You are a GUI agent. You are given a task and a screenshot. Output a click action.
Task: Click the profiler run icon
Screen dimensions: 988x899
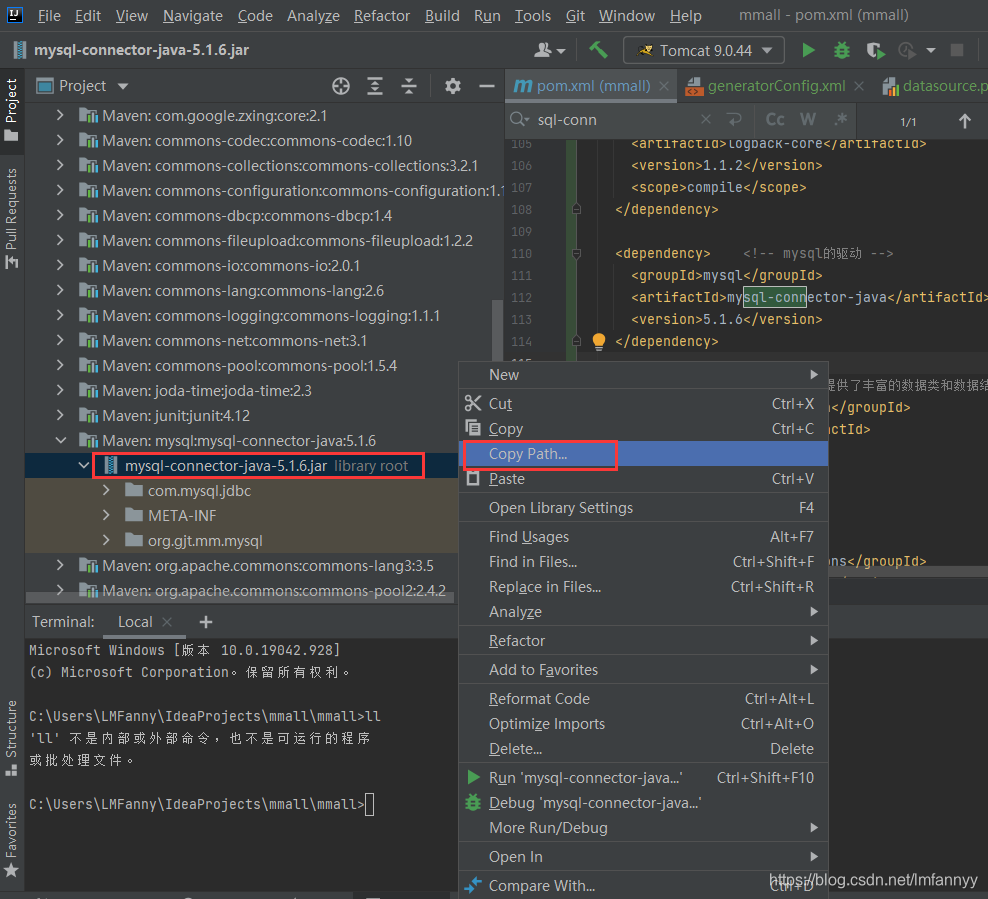(x=907, y=50)
